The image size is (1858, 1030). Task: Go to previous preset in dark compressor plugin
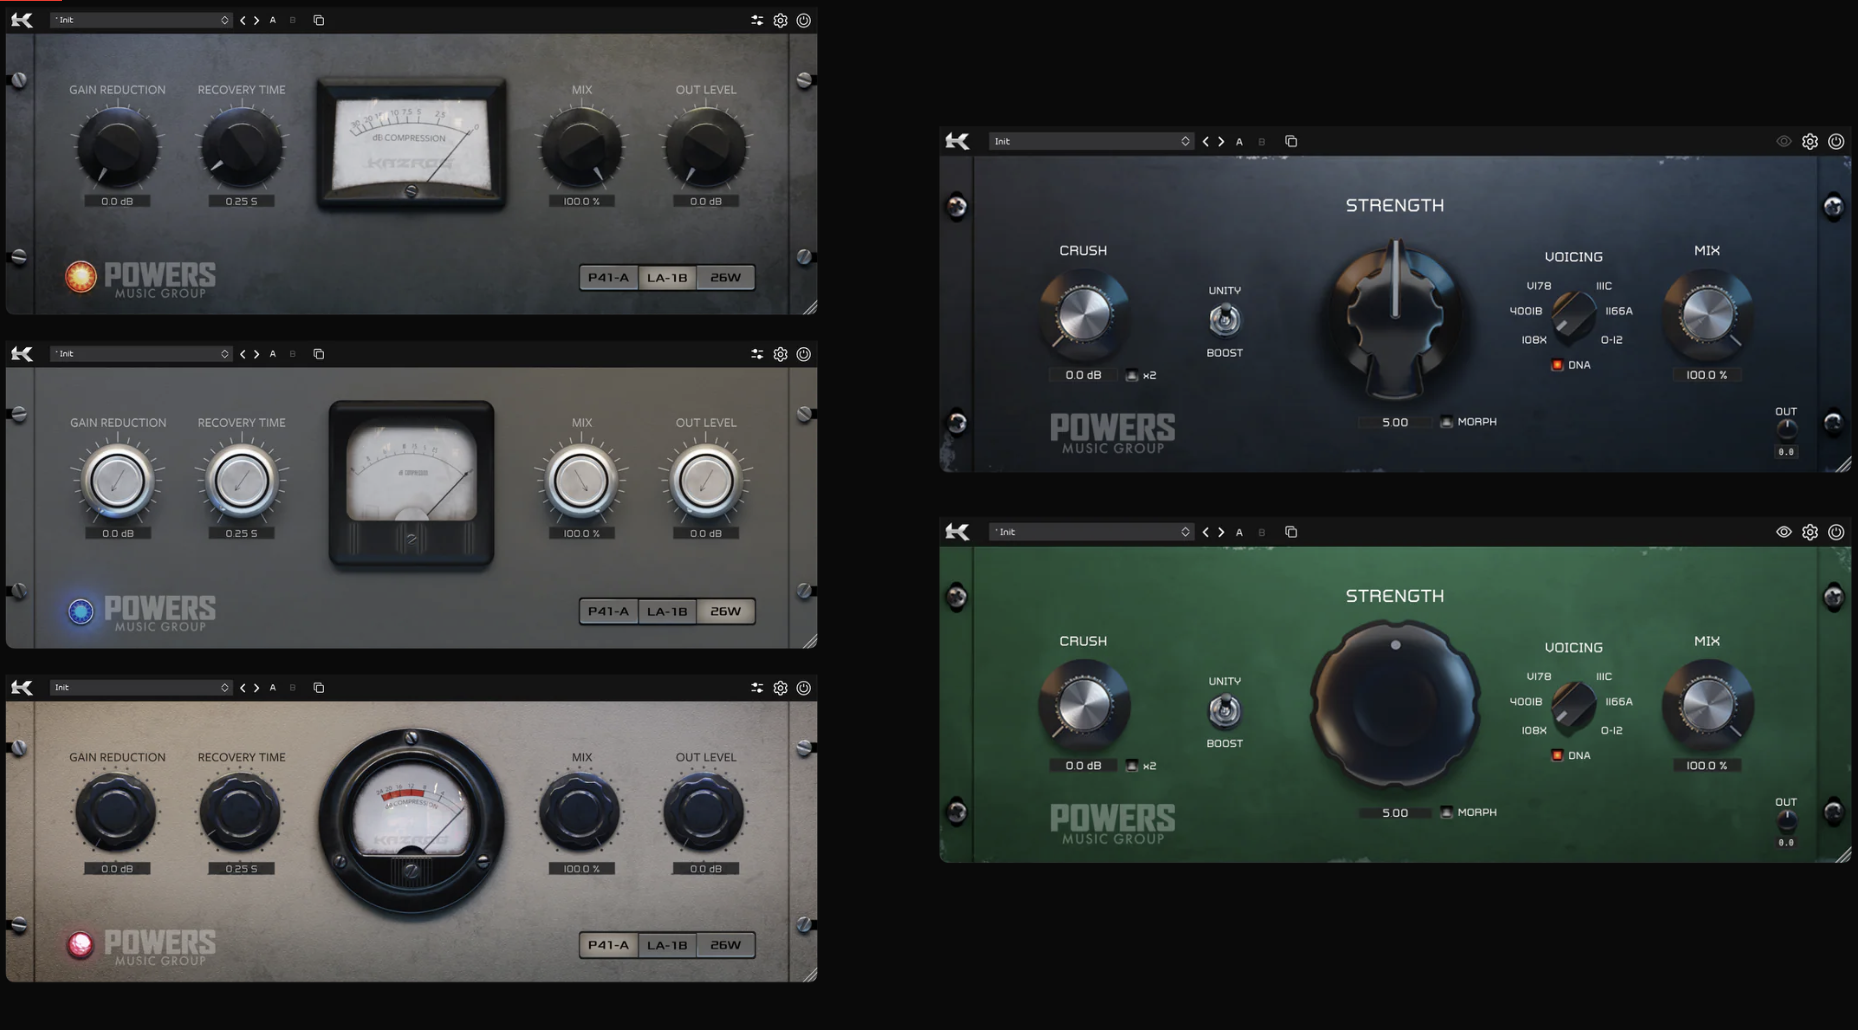(x=243, y=20)
